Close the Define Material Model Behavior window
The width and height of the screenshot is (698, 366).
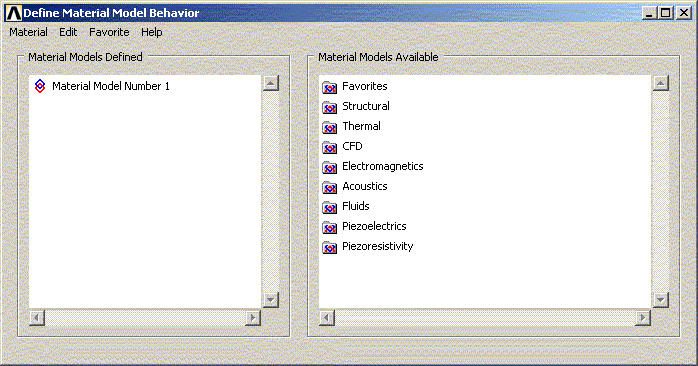pos(684,13)
